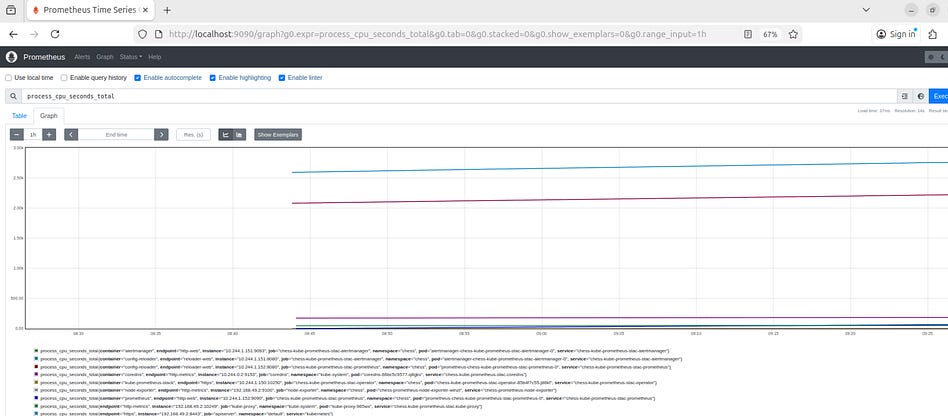Open the extensions puzzle icon
Viewport: 948px width, 416px height.
point(932,34)
